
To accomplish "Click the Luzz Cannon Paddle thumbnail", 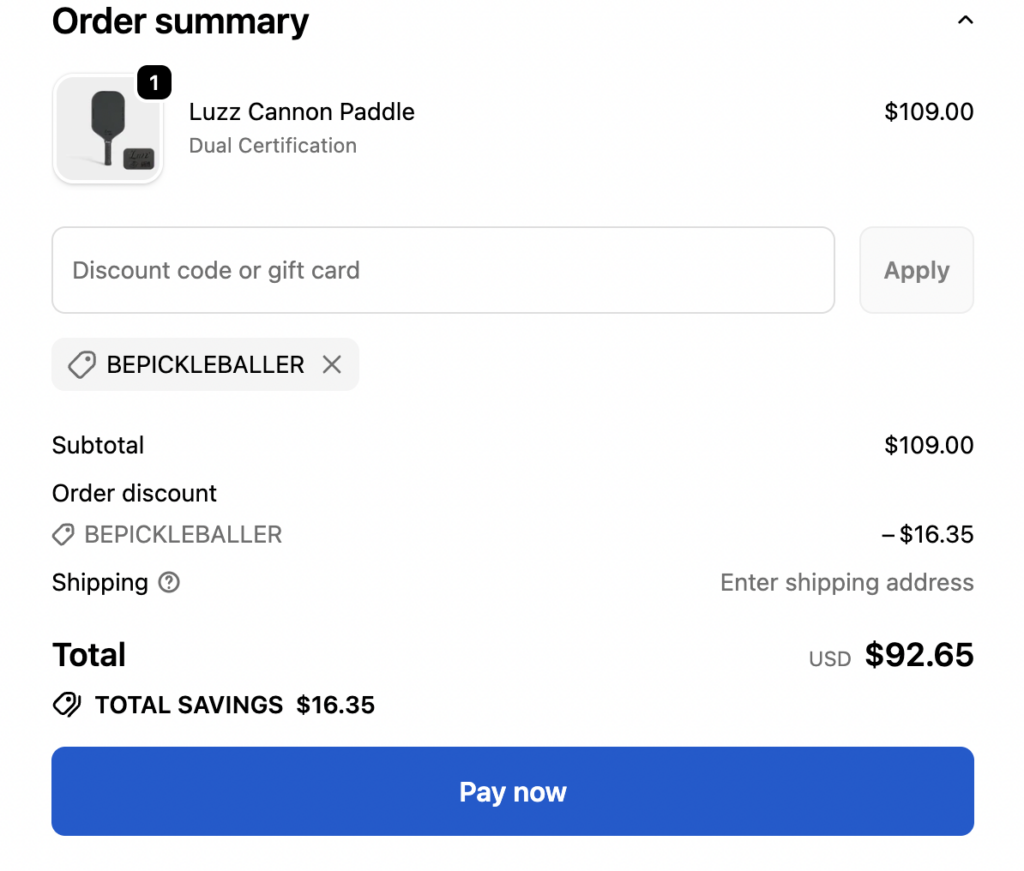I will point(108,130).
